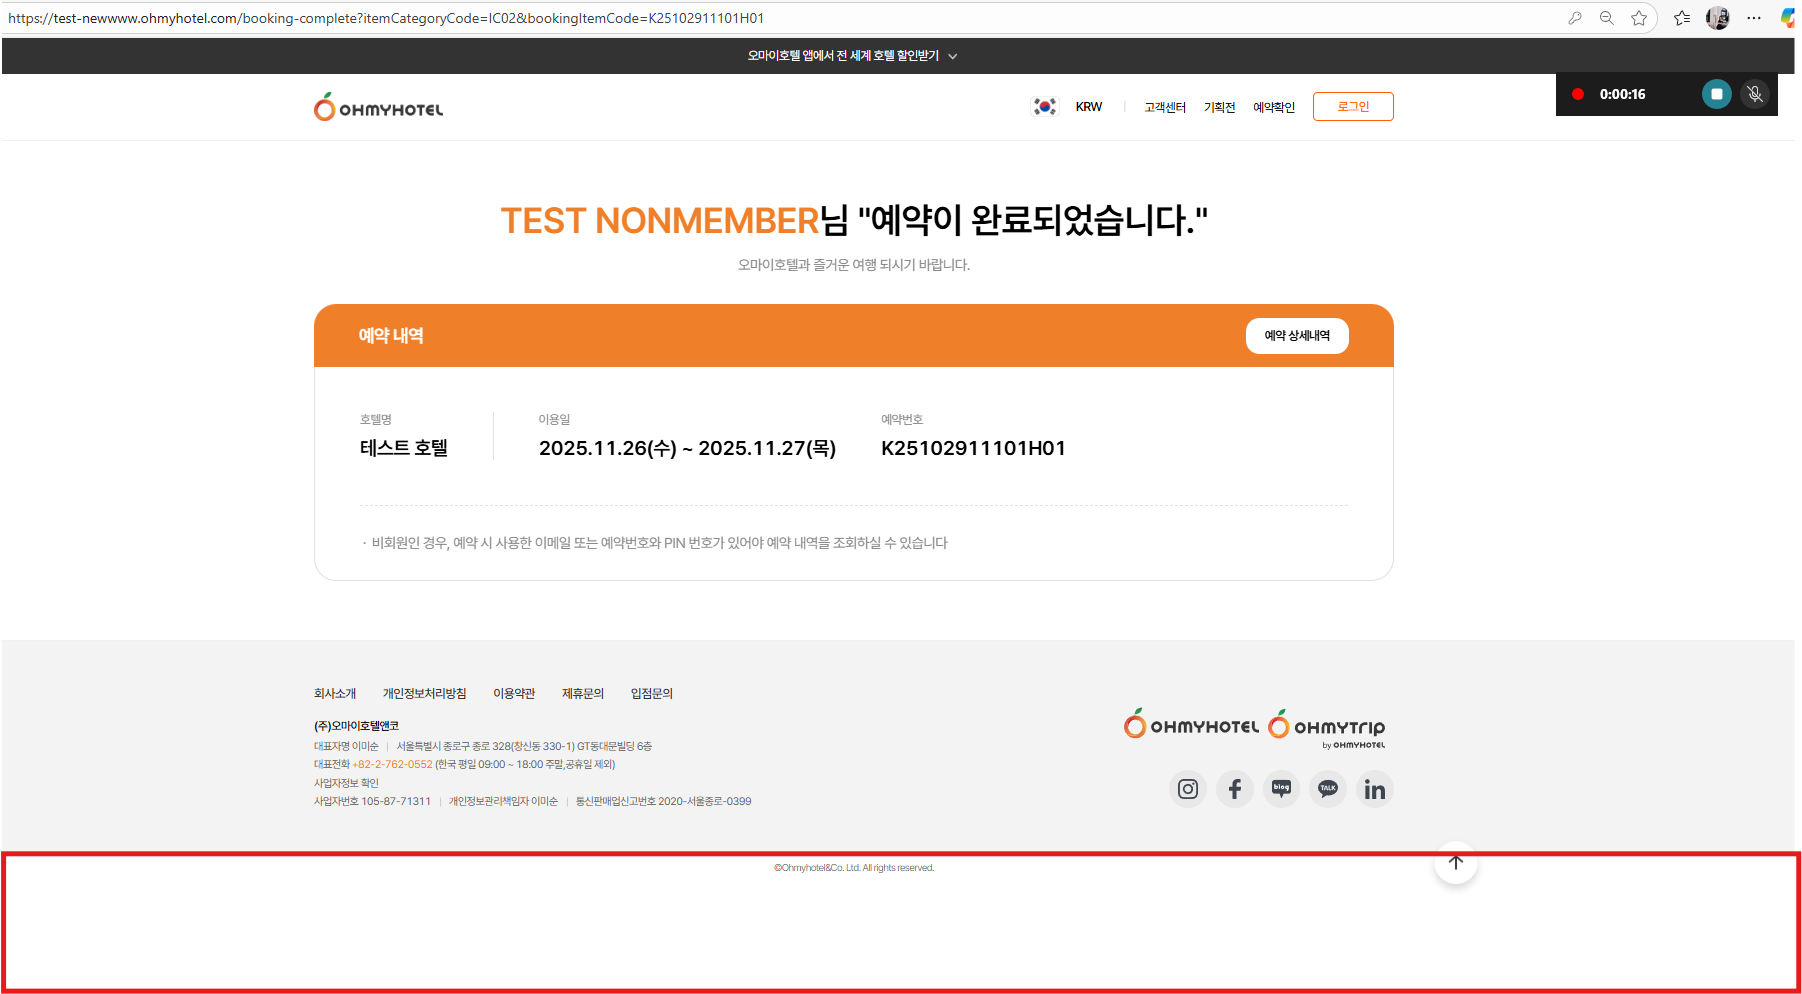Expand the app discount banner chevron
The height and width of the screenshot is (994, 1802).
[953, 57]
